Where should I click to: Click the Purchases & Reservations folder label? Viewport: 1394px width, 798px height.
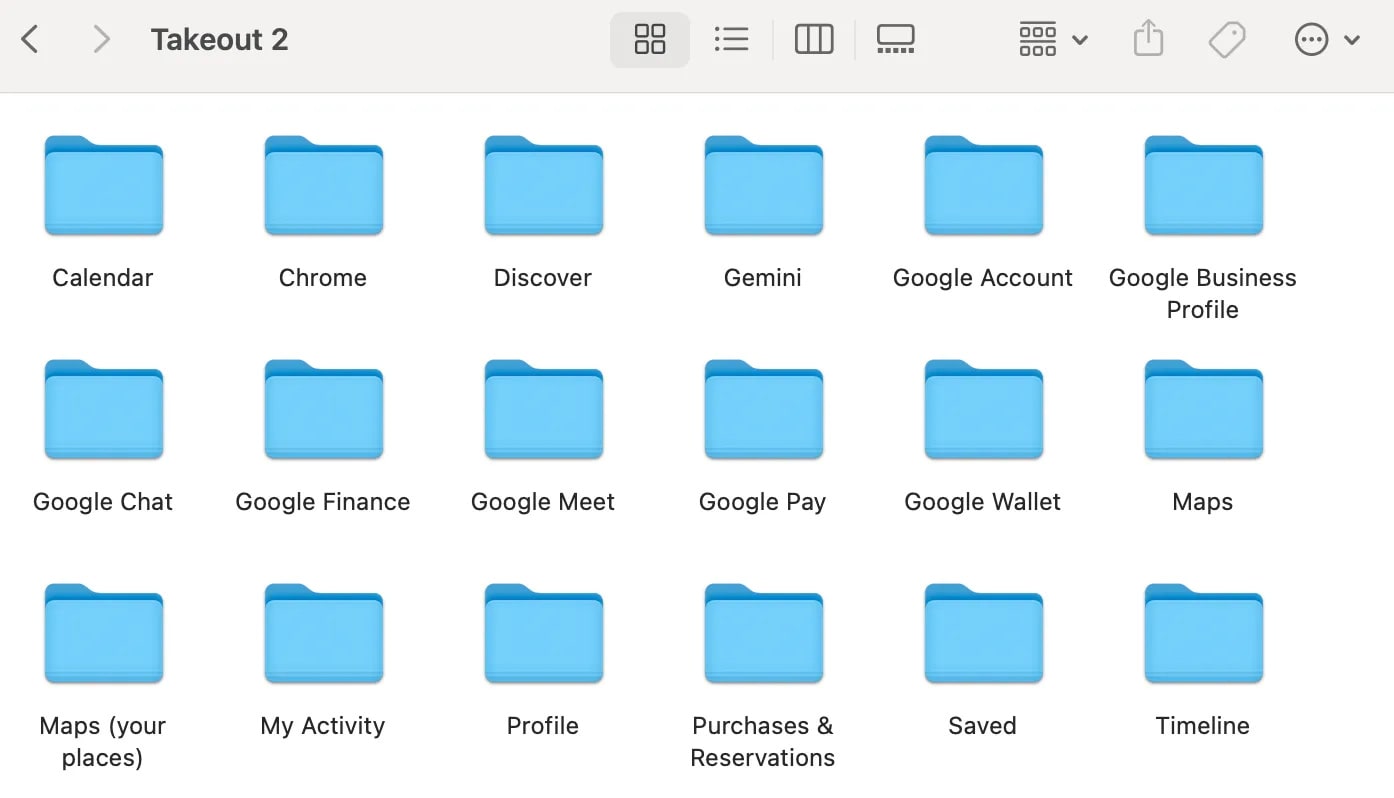click(763, 741)
